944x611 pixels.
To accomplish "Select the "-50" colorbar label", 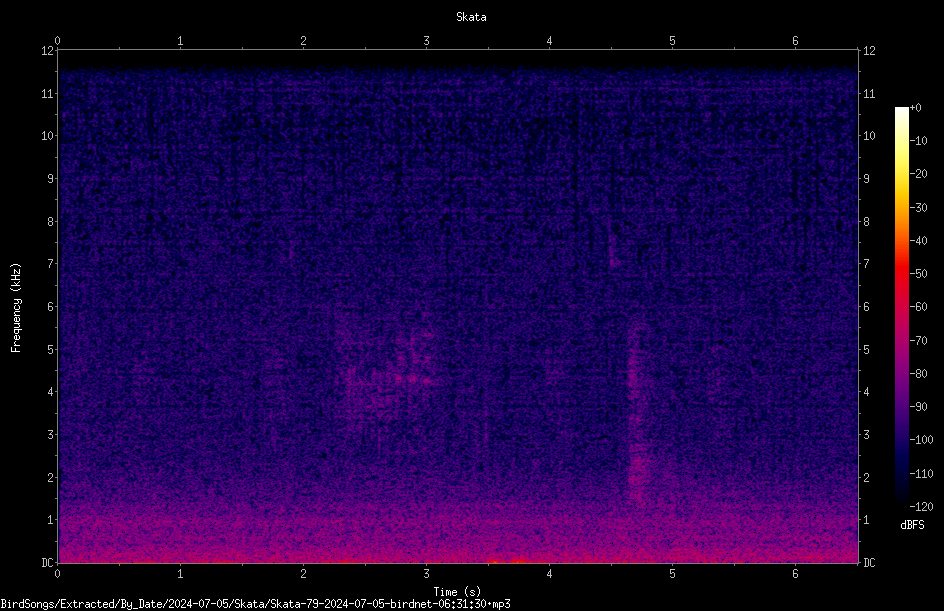I will [x=918, y=274].
